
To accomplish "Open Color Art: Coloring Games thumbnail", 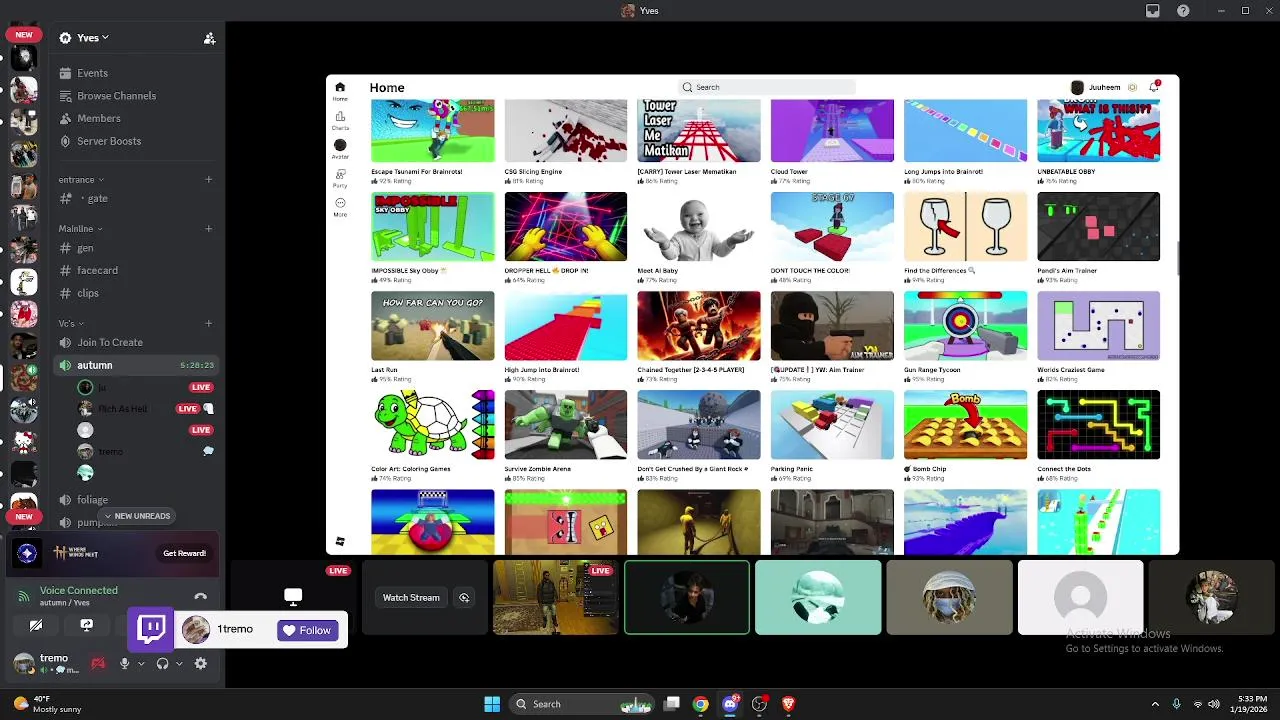I will coord(432,425).
